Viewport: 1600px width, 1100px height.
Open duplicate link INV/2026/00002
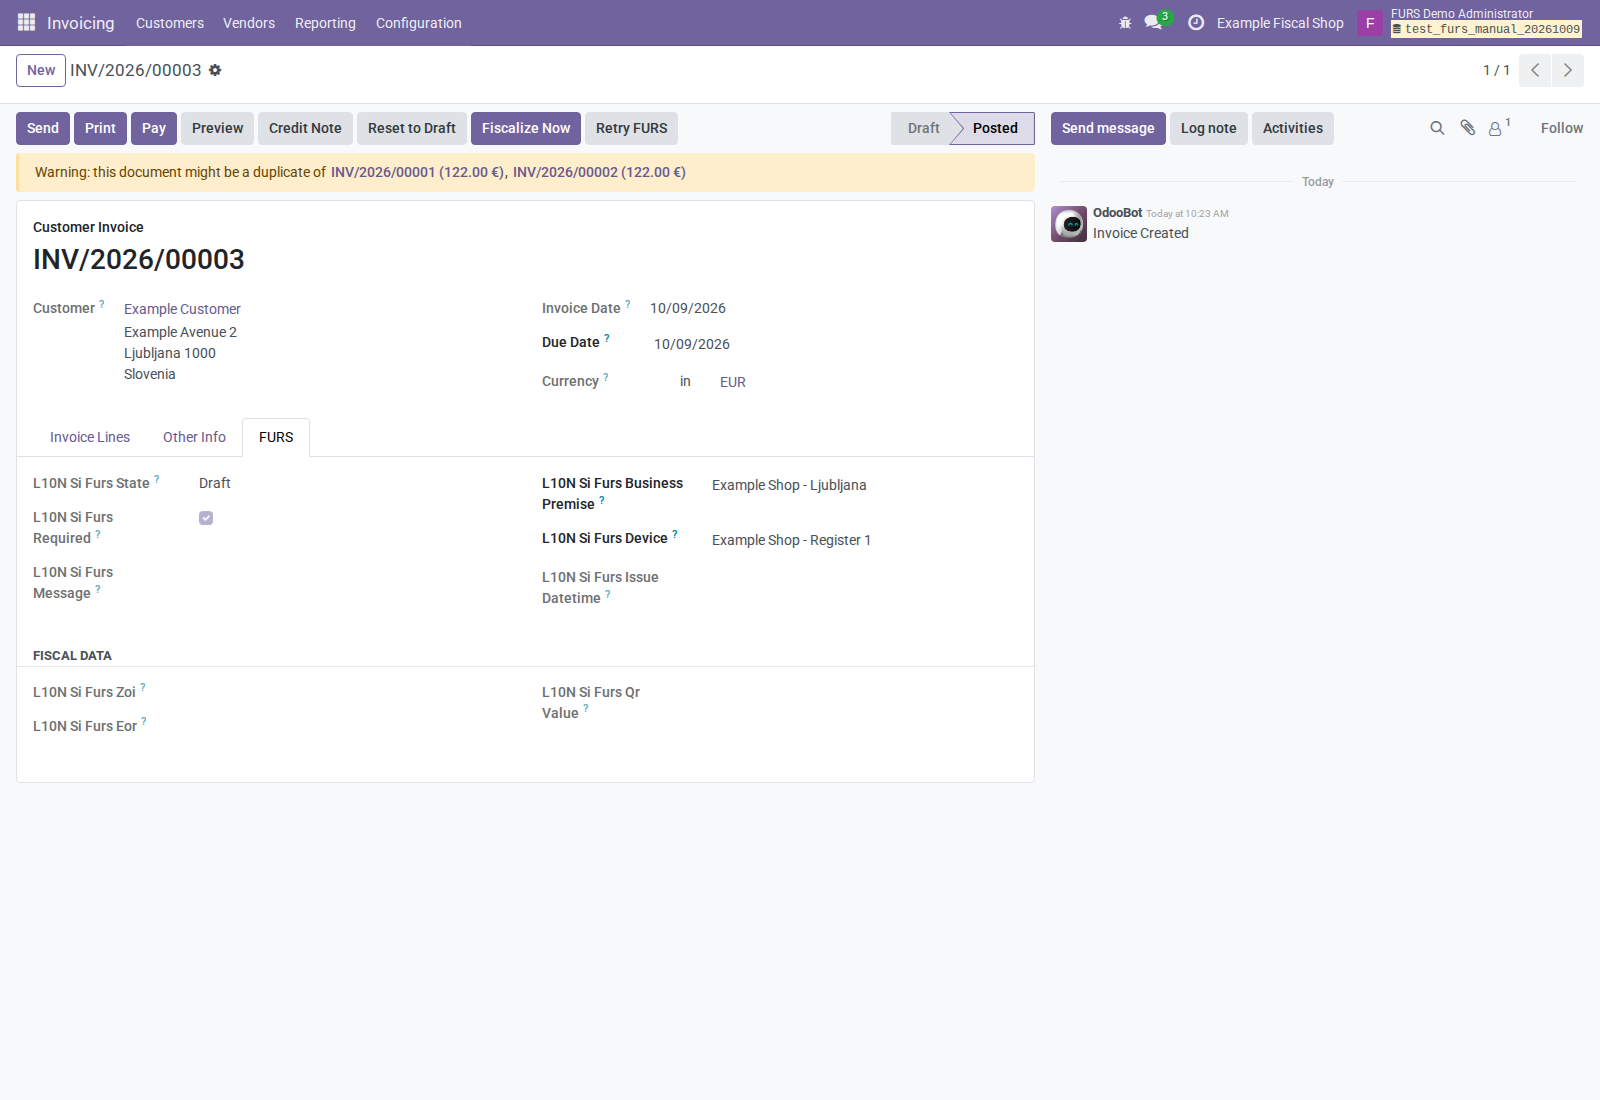599,172
